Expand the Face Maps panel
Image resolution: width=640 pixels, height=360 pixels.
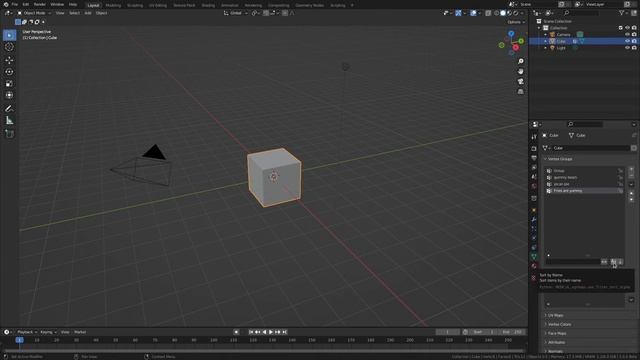557,333
